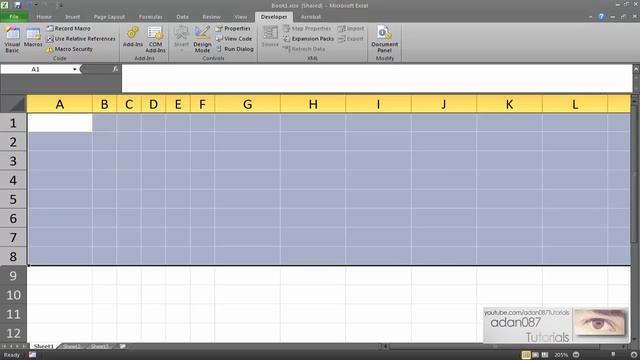This screenshot has width=640, height=360.
Task: Open the Document Panel
Action: (x=384, y=40)
